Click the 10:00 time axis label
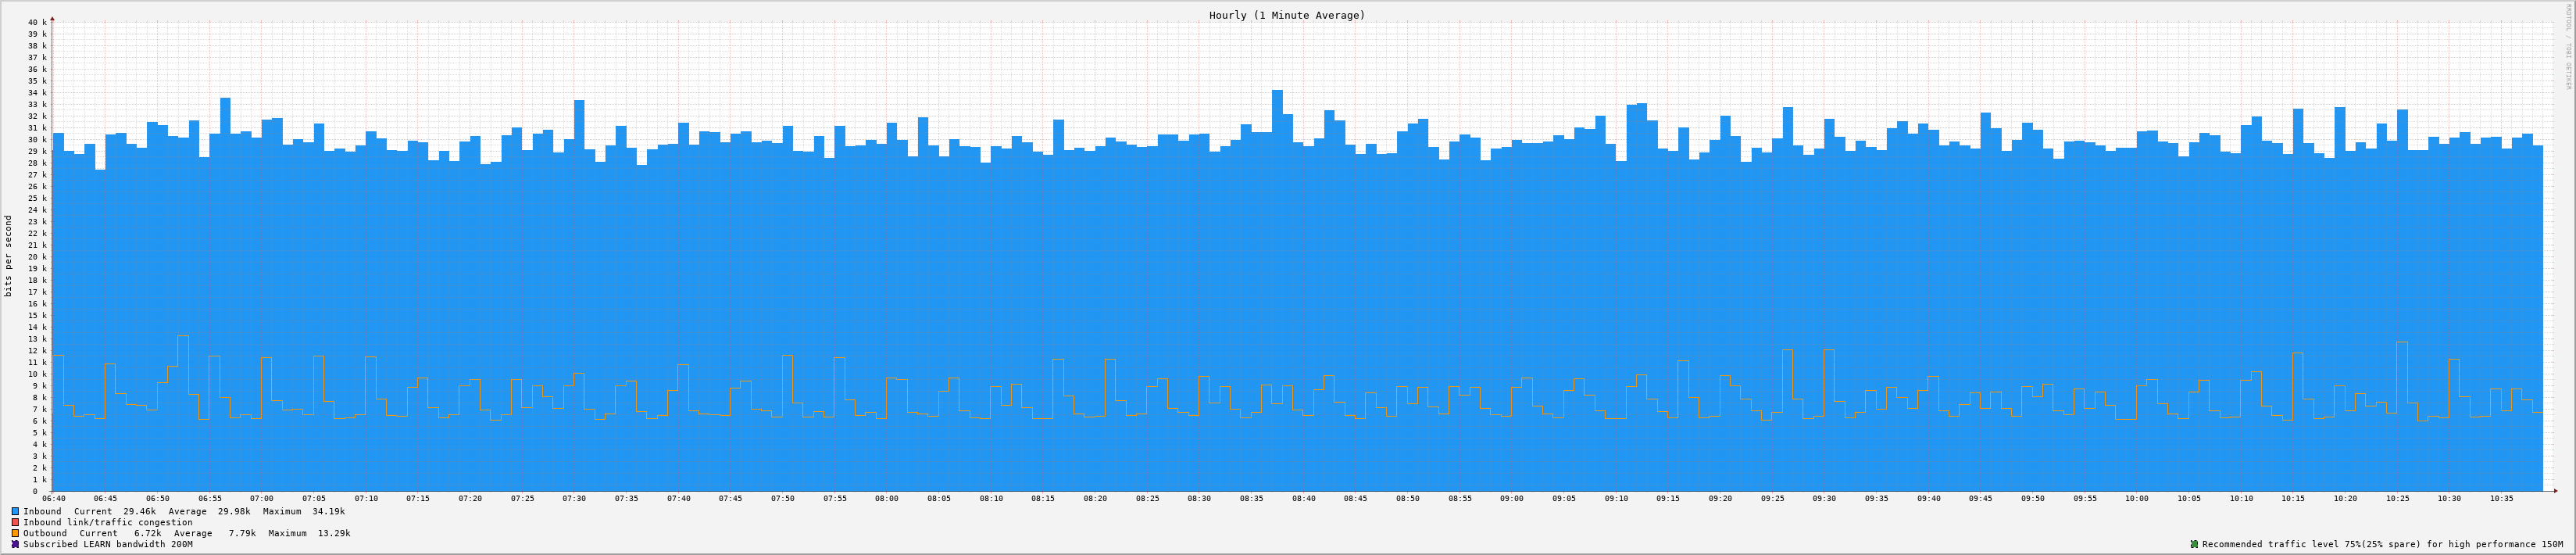 [x=2137, y=498]
